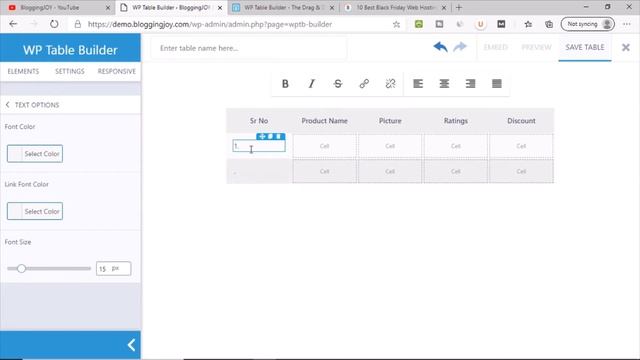Go back in browser history
The image size is (640, 360).
tap(13, 24)
